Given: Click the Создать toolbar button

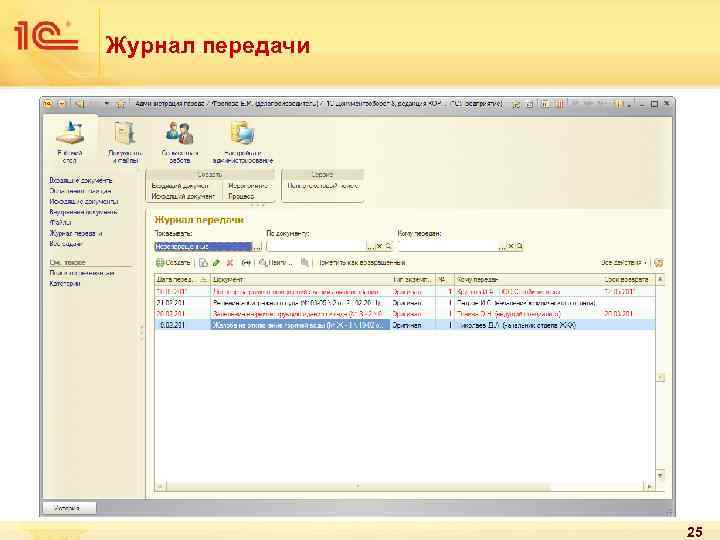Looking at the screenshot, I should [x=173, y=263].
